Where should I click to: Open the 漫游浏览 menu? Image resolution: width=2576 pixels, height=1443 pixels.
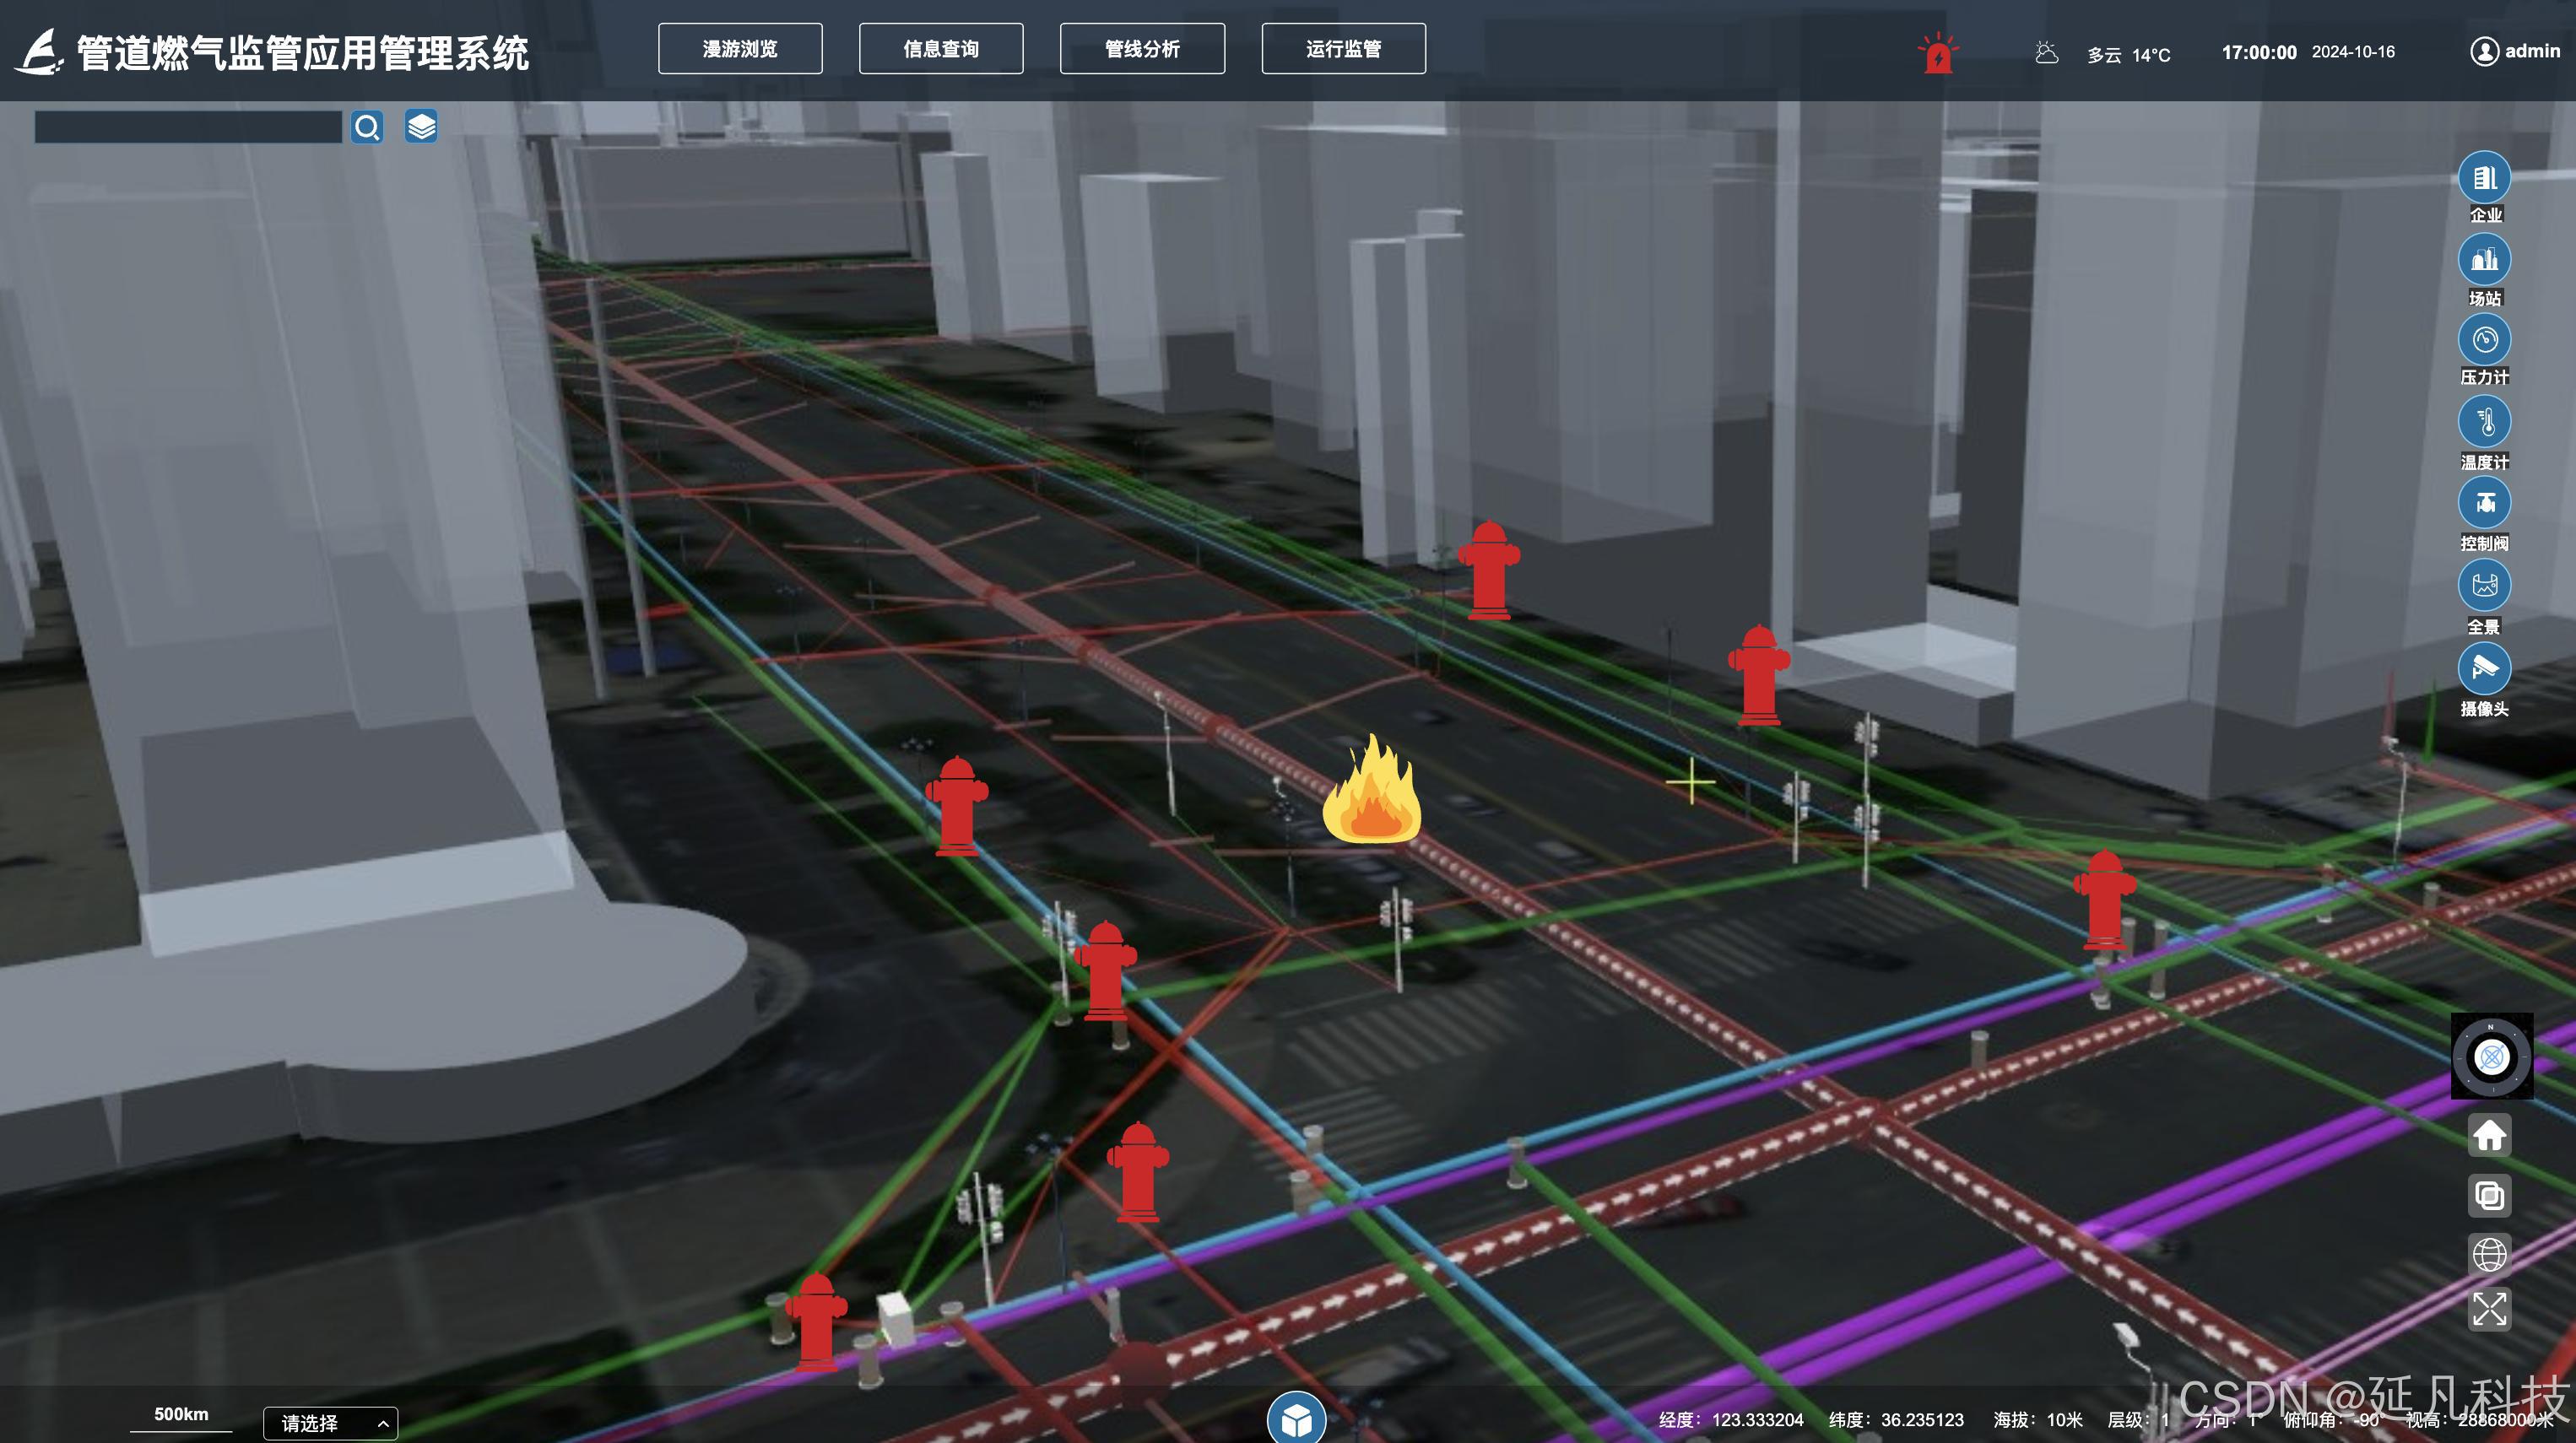740,49
